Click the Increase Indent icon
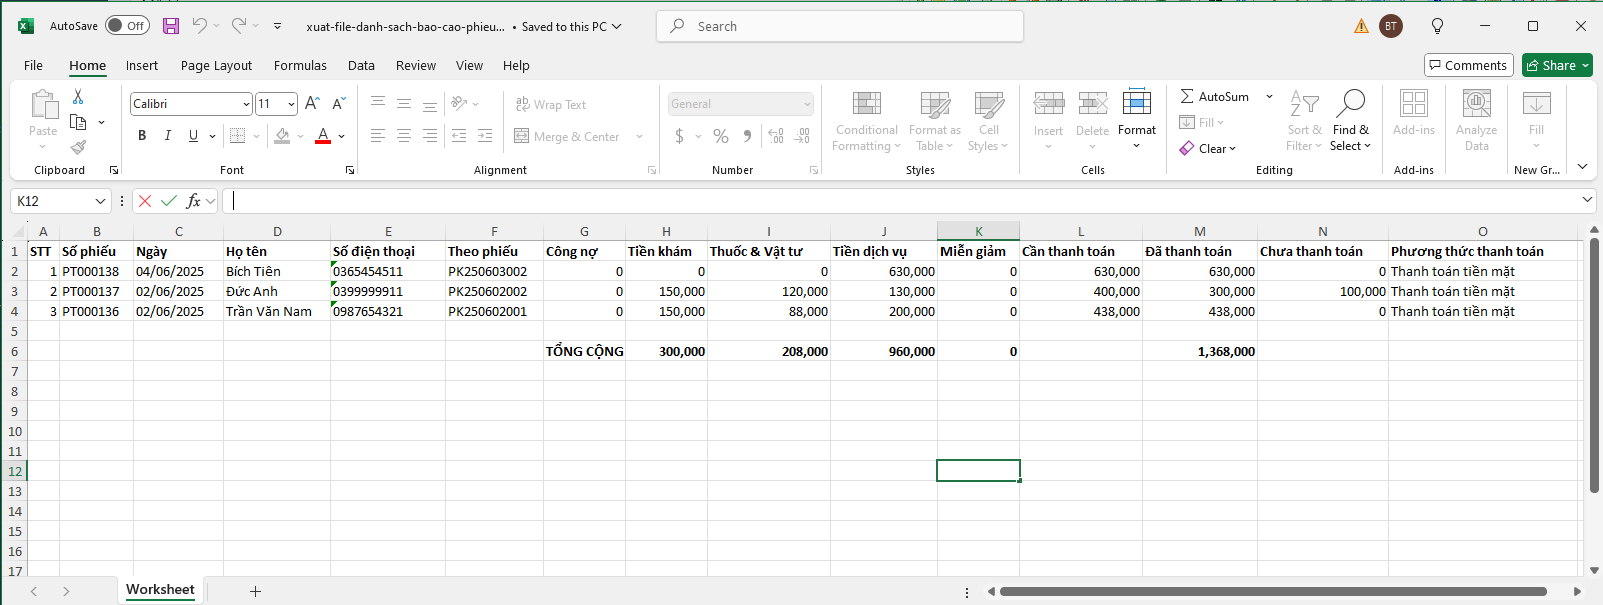 [x=485, y=136]
